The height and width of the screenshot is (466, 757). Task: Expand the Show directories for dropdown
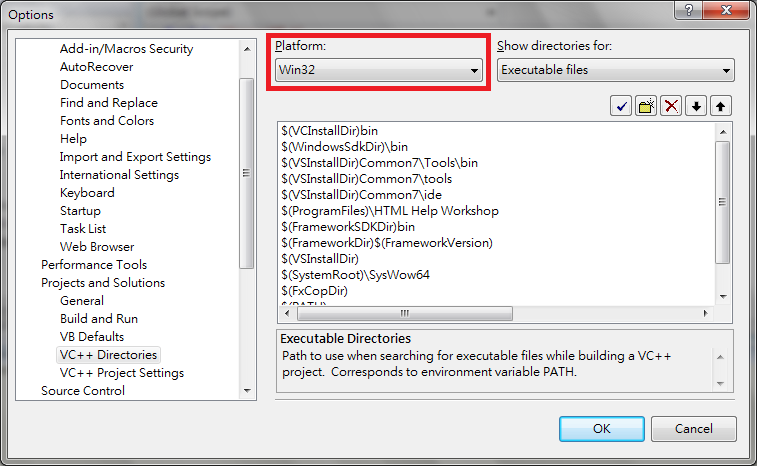(x=615, y=71)
